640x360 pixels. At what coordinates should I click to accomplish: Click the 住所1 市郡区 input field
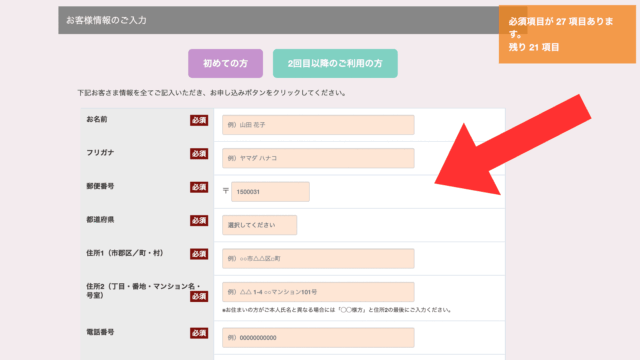click(318, 259)
